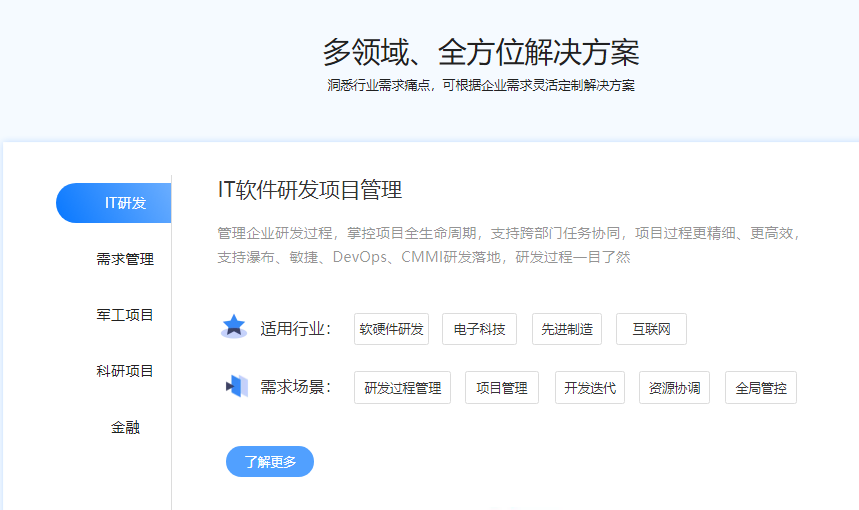859x510 pixels.
Task: Open the 军工项目 tab
Action: [x=125, y=315]
